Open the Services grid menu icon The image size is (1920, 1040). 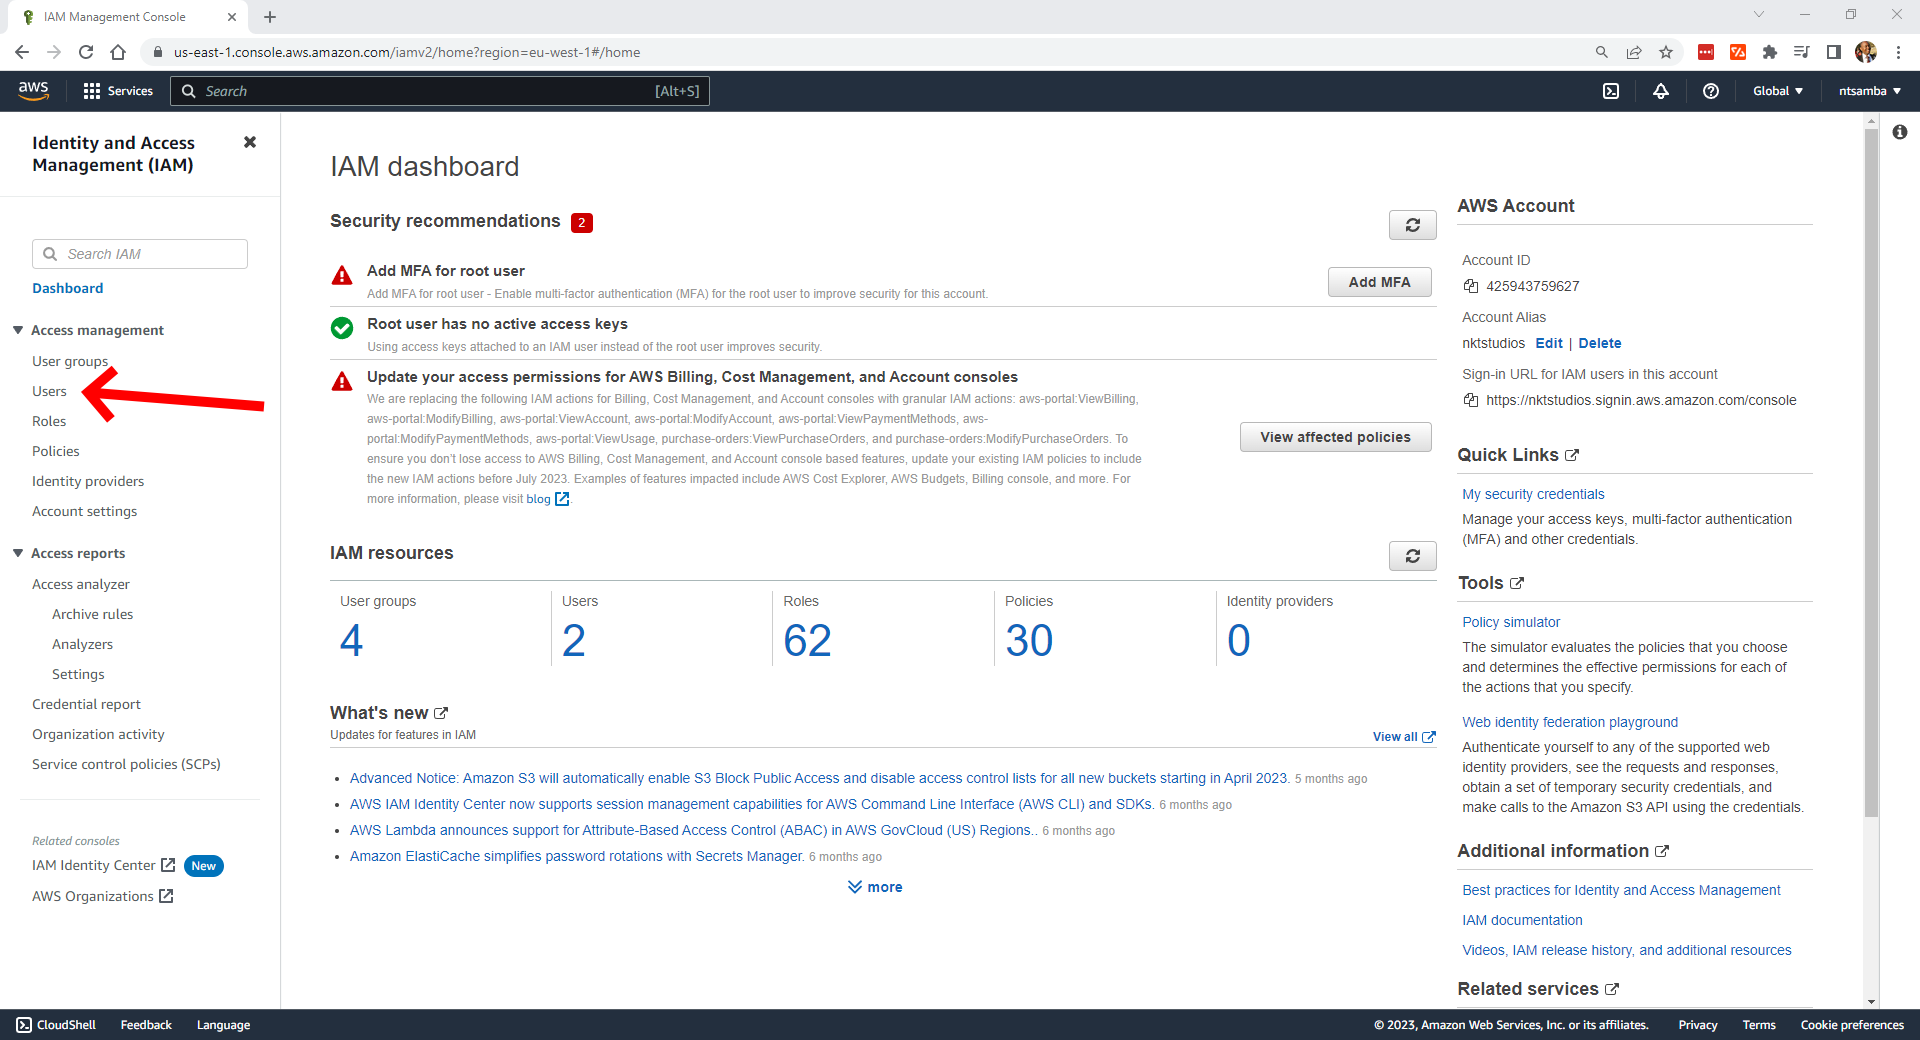(x=92, y=91)
